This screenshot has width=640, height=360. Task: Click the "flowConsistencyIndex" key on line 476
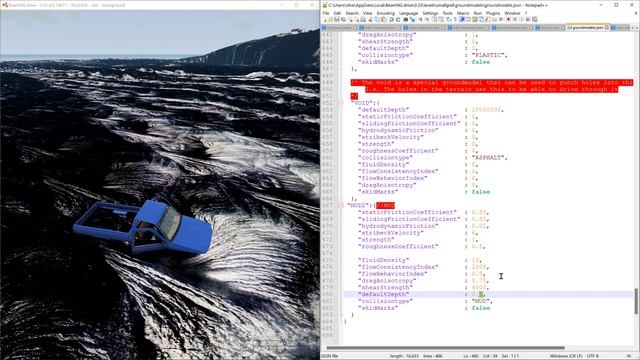398,267
